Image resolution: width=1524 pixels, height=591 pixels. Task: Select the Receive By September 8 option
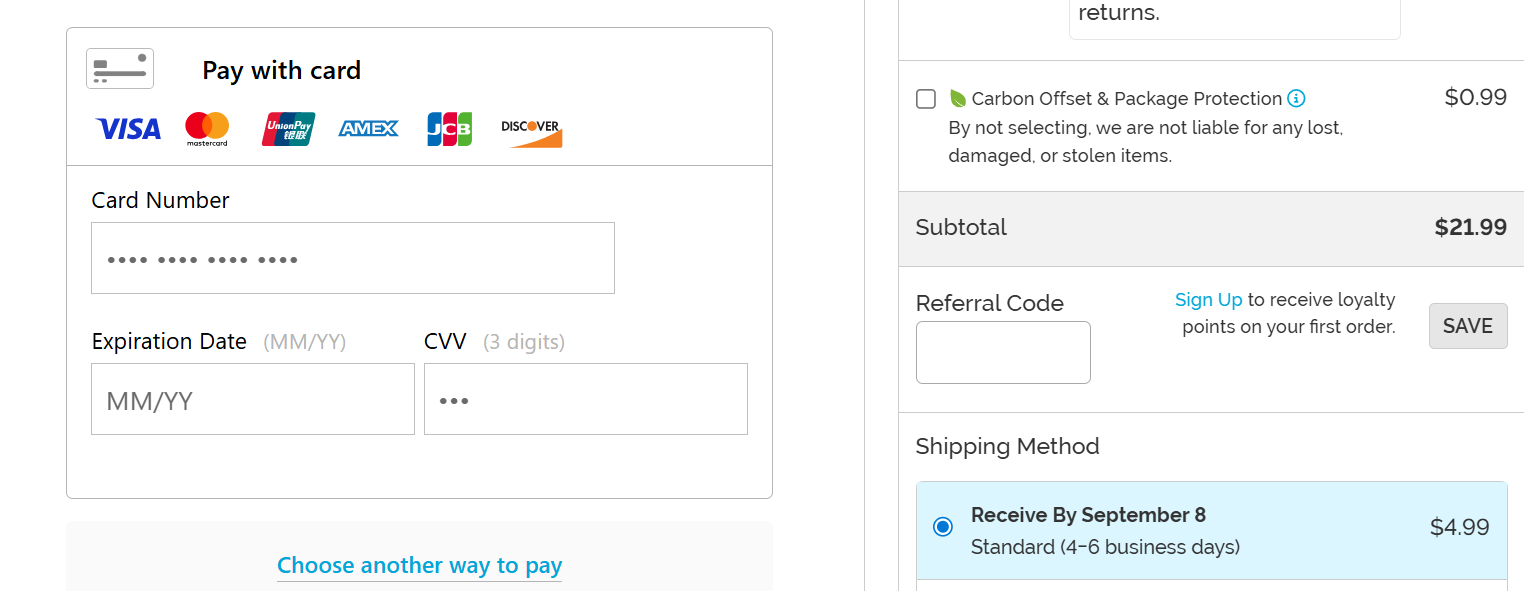[1088, 516]
